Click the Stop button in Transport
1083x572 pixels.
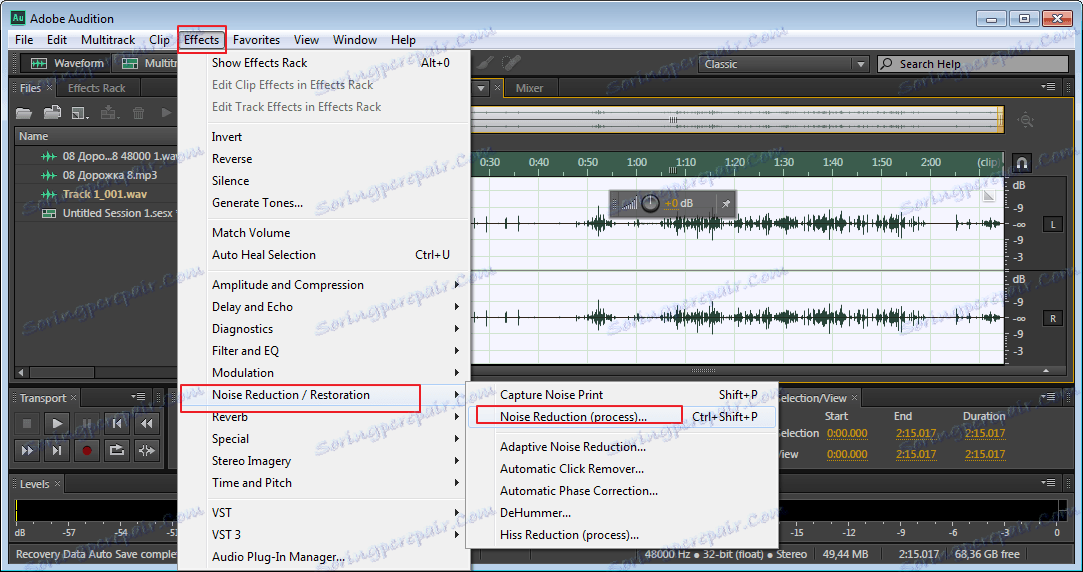pyautogui.click(x=27, y=423)
